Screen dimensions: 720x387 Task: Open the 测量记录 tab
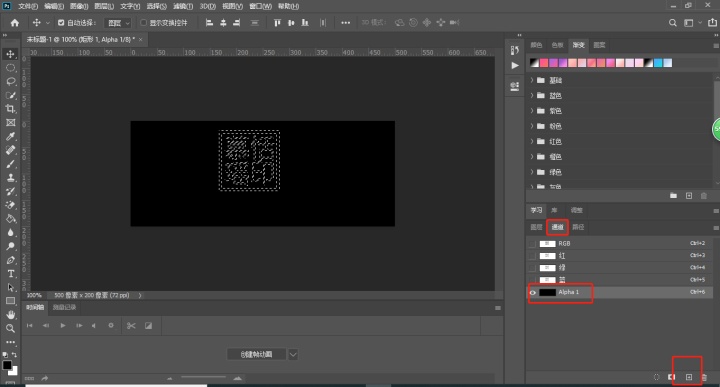click(x=64, y=308)
